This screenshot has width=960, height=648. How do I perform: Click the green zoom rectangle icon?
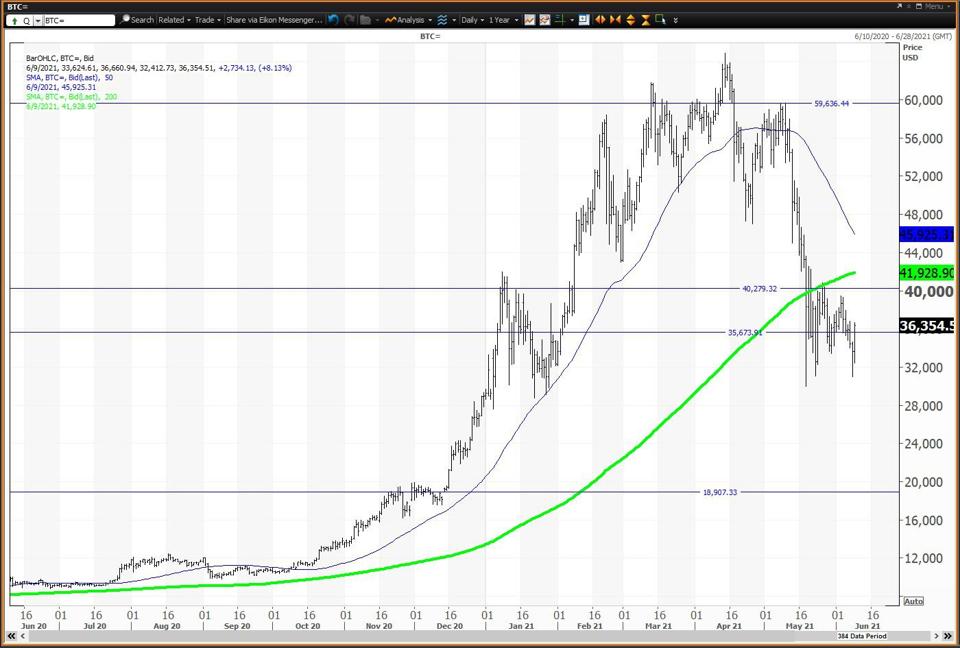pos(659,19)
